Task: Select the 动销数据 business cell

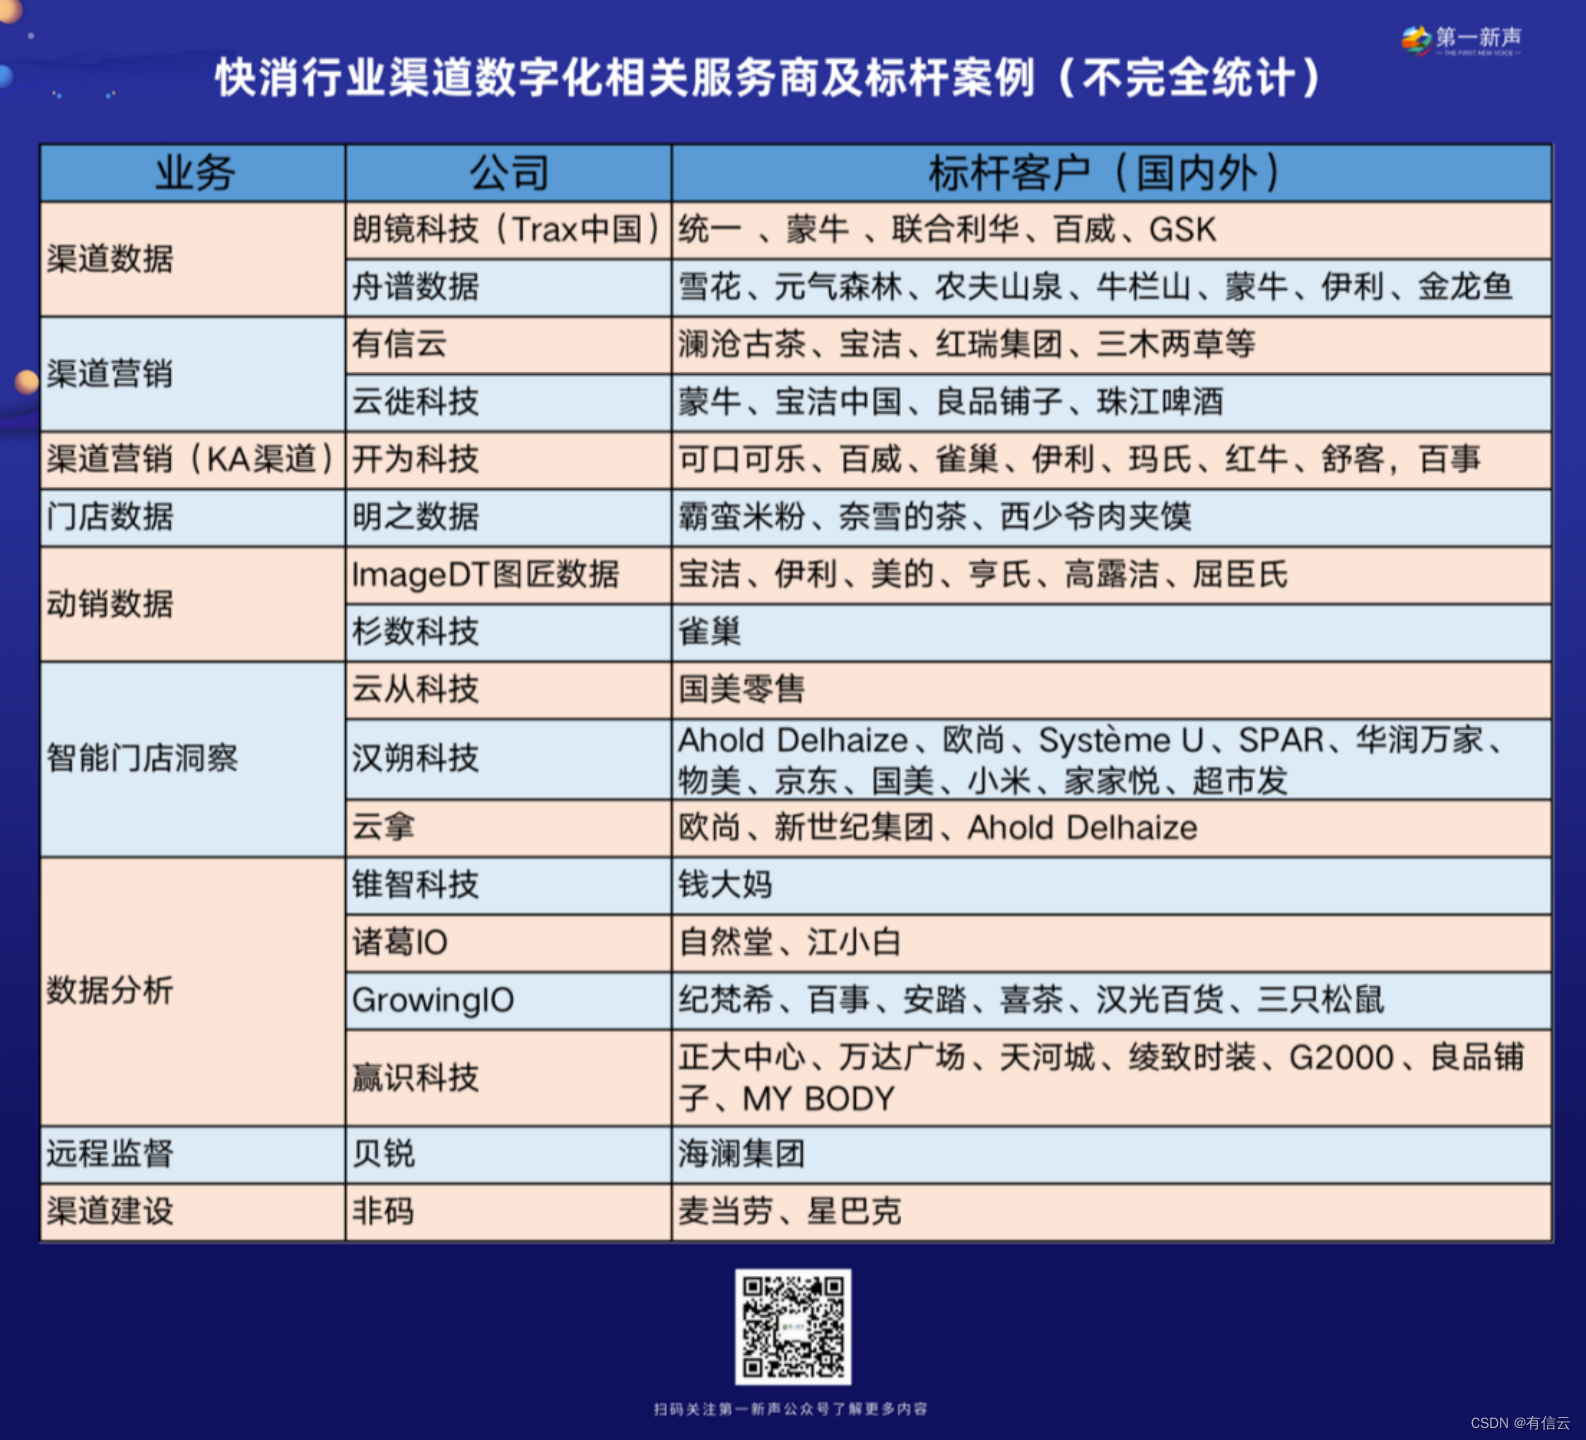Action: coord(193,603)
